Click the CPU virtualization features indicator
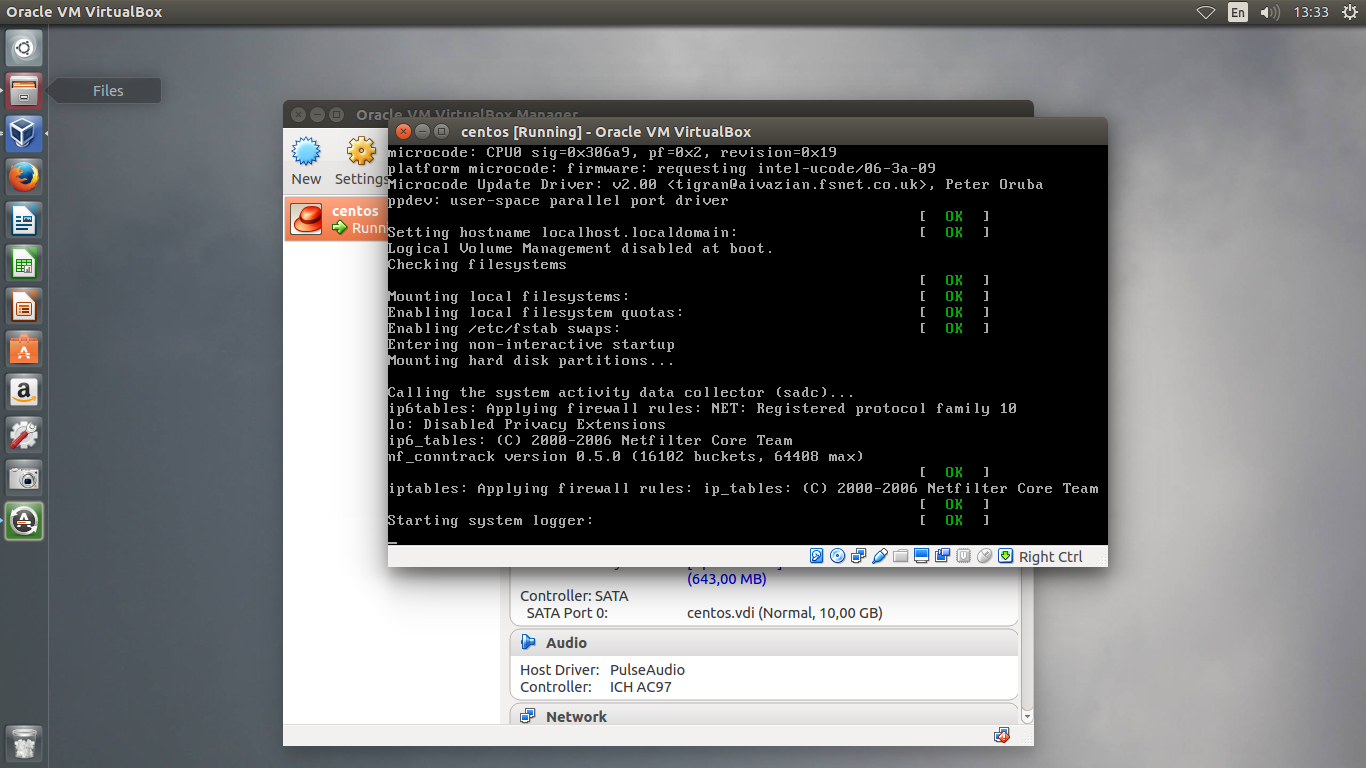Screen dimensions: 1366x768 point(964,556)
